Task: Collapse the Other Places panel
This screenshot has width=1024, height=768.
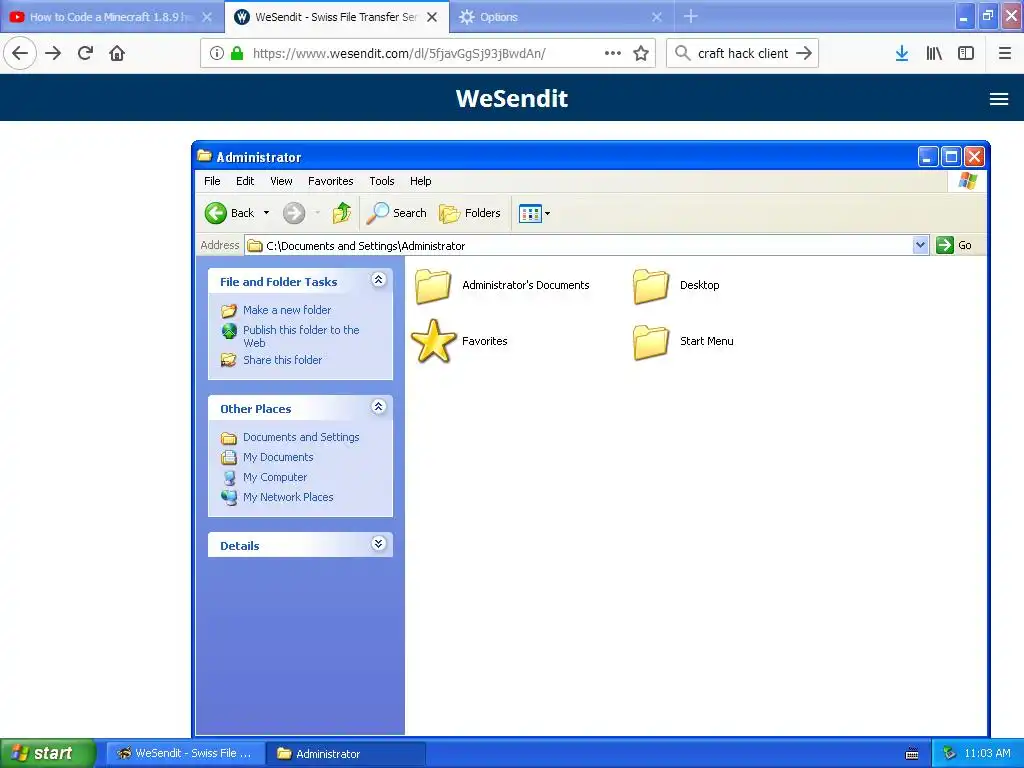Action: (x=378, y=407)
